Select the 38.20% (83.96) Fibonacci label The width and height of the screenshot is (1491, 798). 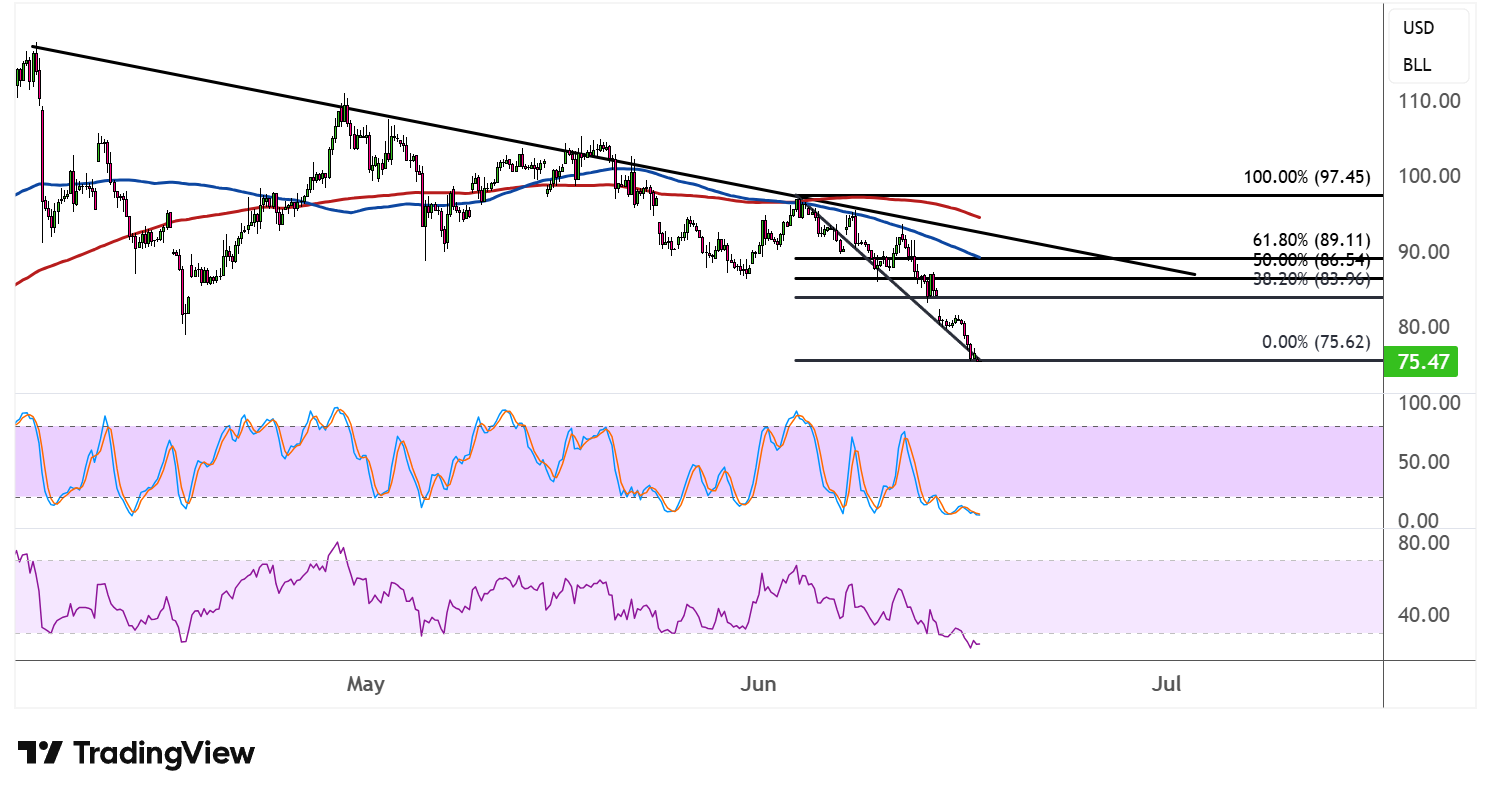(x=1312, y=279)
